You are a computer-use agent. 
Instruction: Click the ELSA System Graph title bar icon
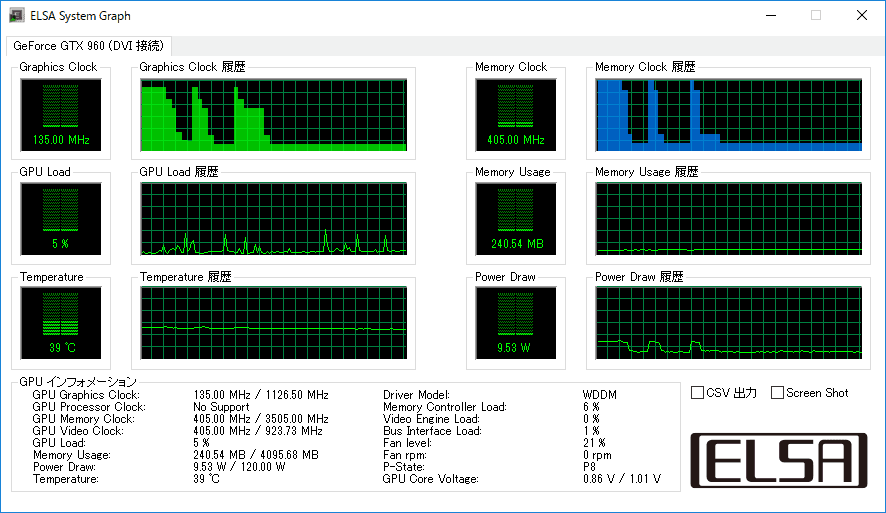pyautogui.click(x=17, y=15)
